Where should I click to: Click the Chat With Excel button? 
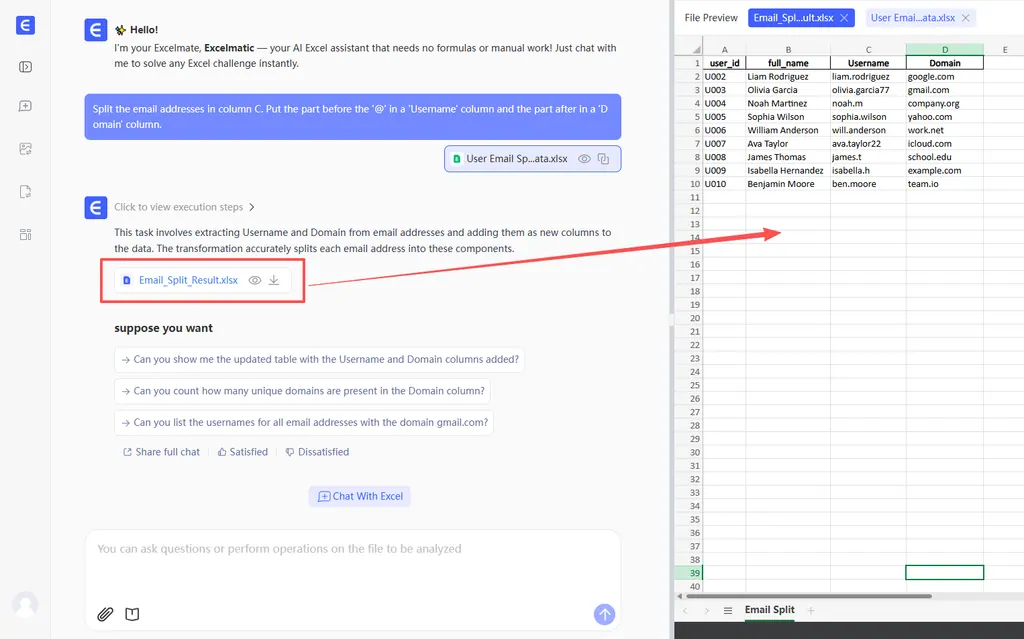tap(359, 496)
